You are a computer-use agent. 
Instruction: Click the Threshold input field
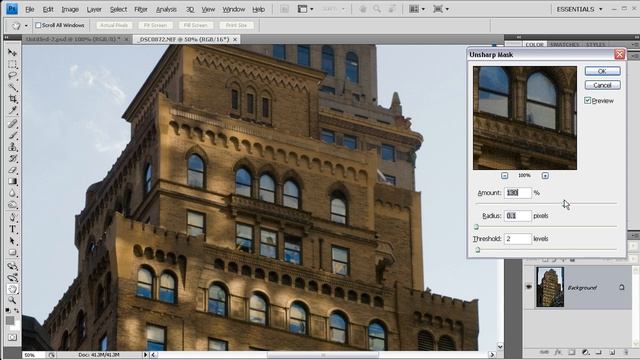(x=518, y=238)
